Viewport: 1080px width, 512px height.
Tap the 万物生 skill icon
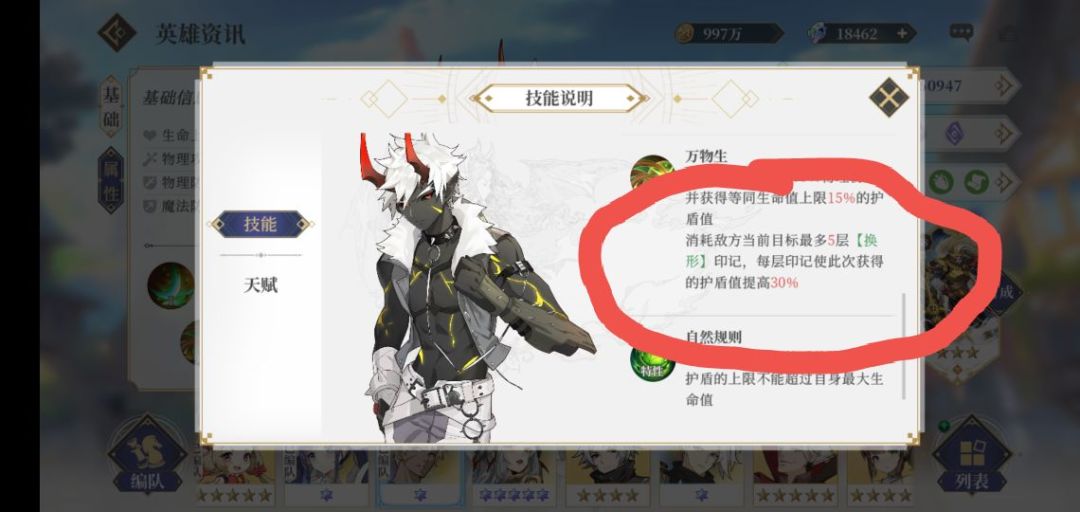coord(653,175)
